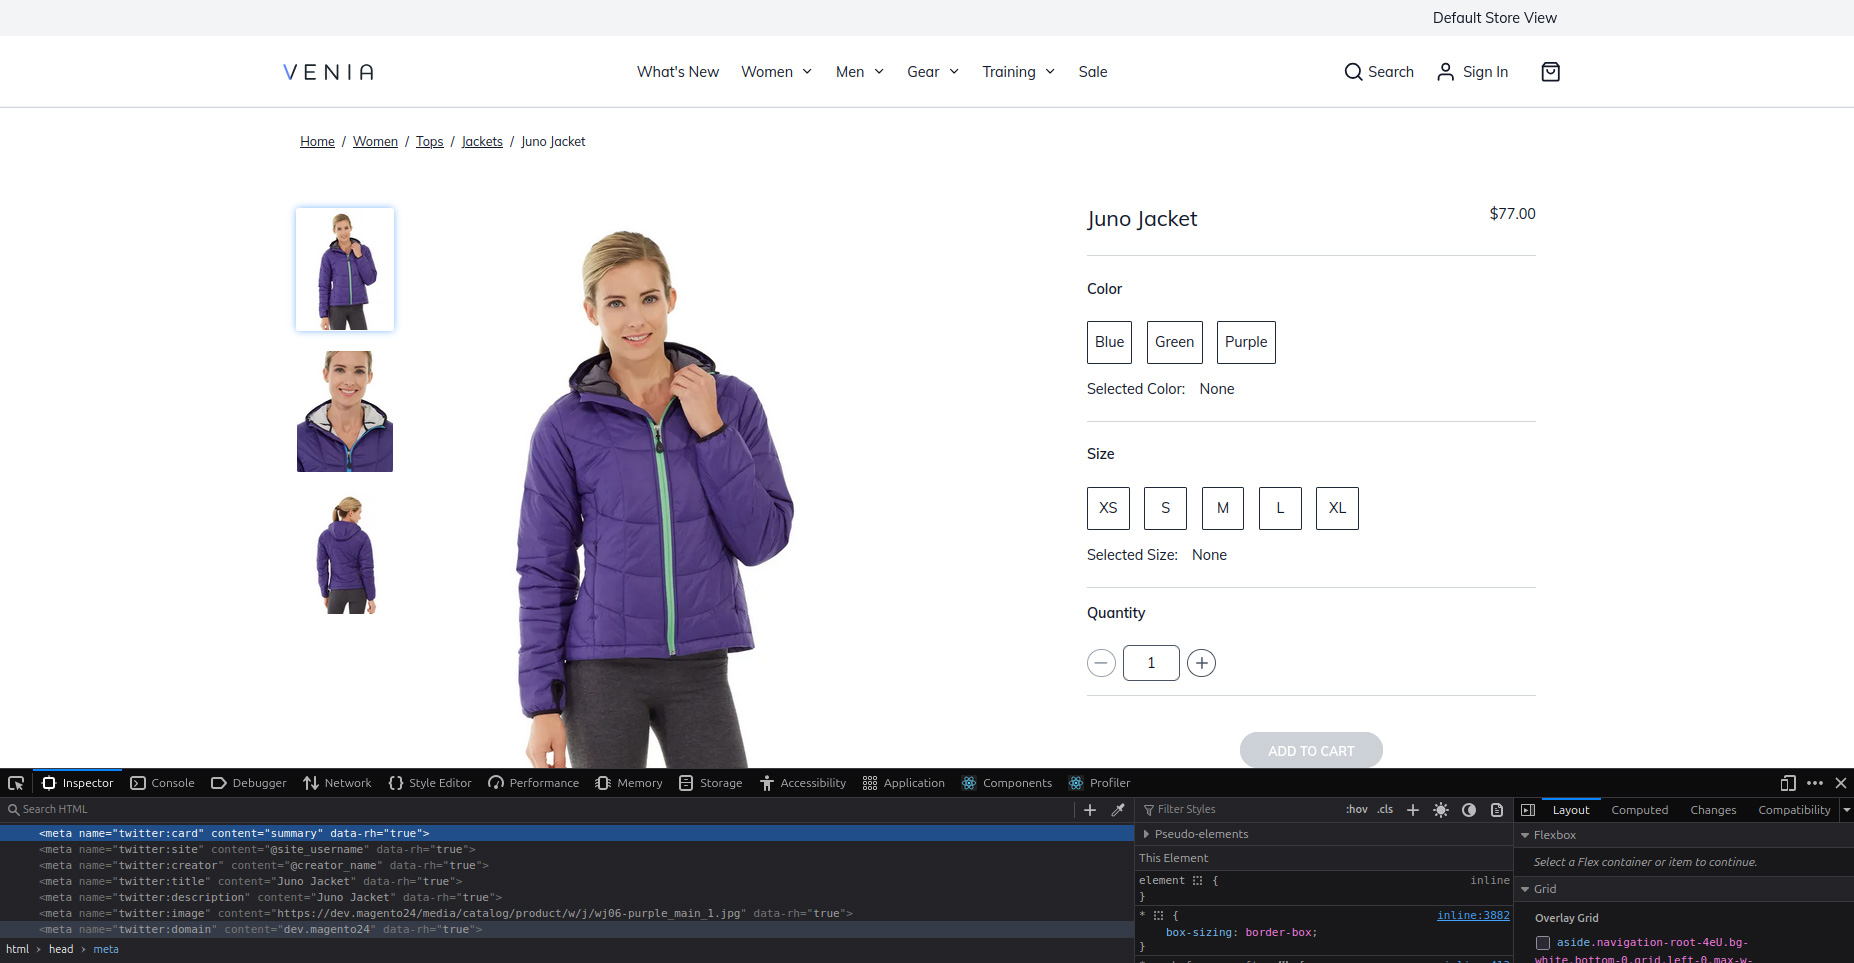
Task: Open the React Components tab
Action: click(x=1006, y=783)
